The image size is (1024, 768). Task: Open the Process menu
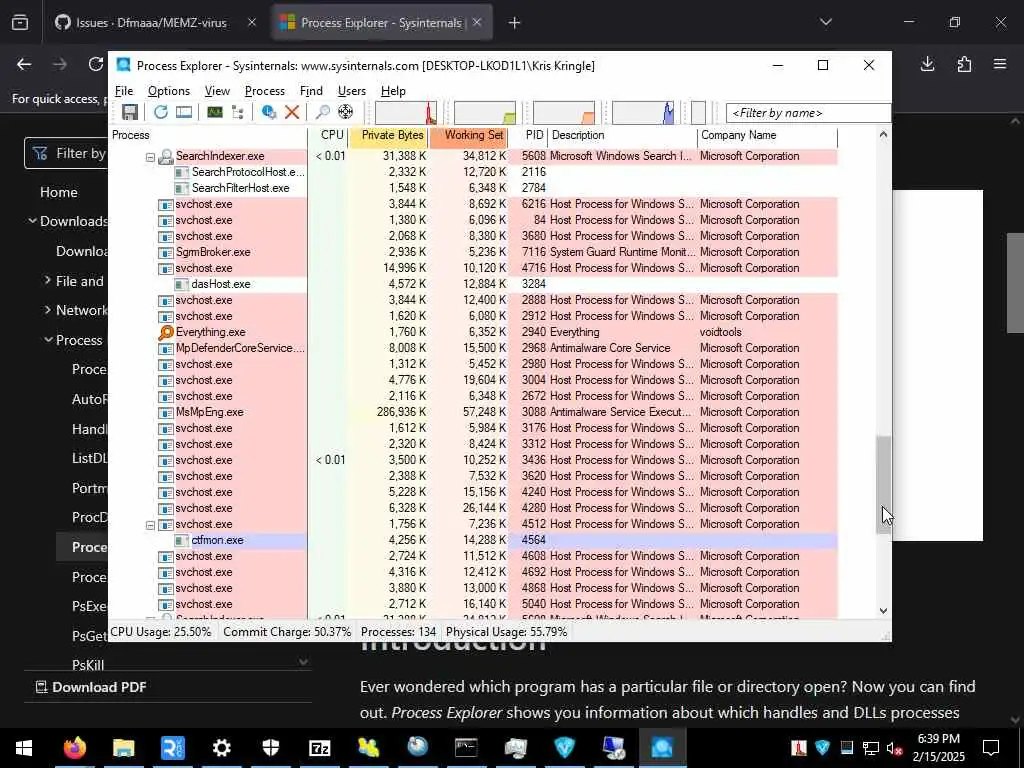pyautogui.click(x=264, y=91)
